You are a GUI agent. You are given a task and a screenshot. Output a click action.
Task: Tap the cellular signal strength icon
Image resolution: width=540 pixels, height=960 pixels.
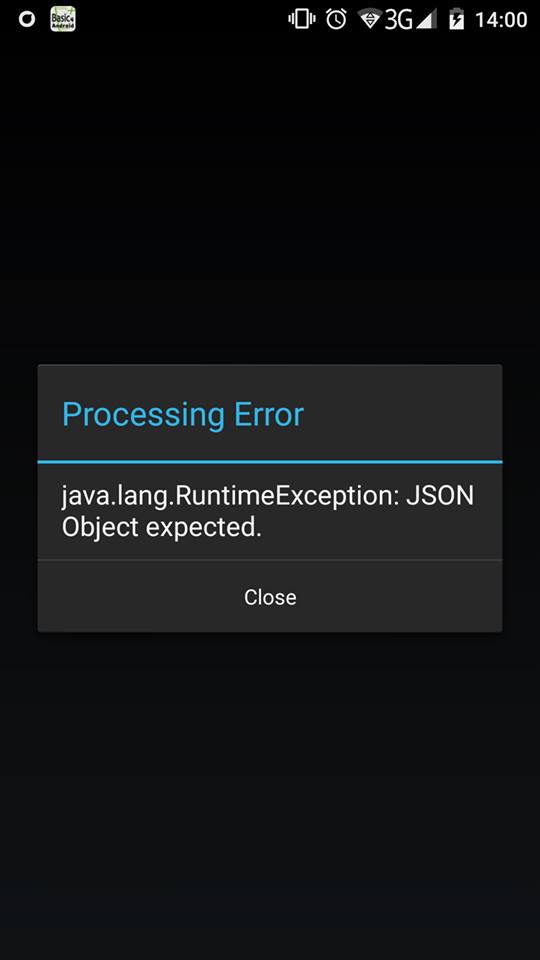point(426,20)
